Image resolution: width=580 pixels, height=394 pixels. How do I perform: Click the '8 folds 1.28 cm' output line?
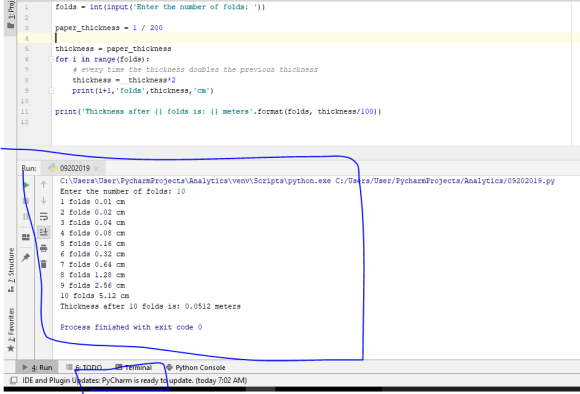(92, 275)
